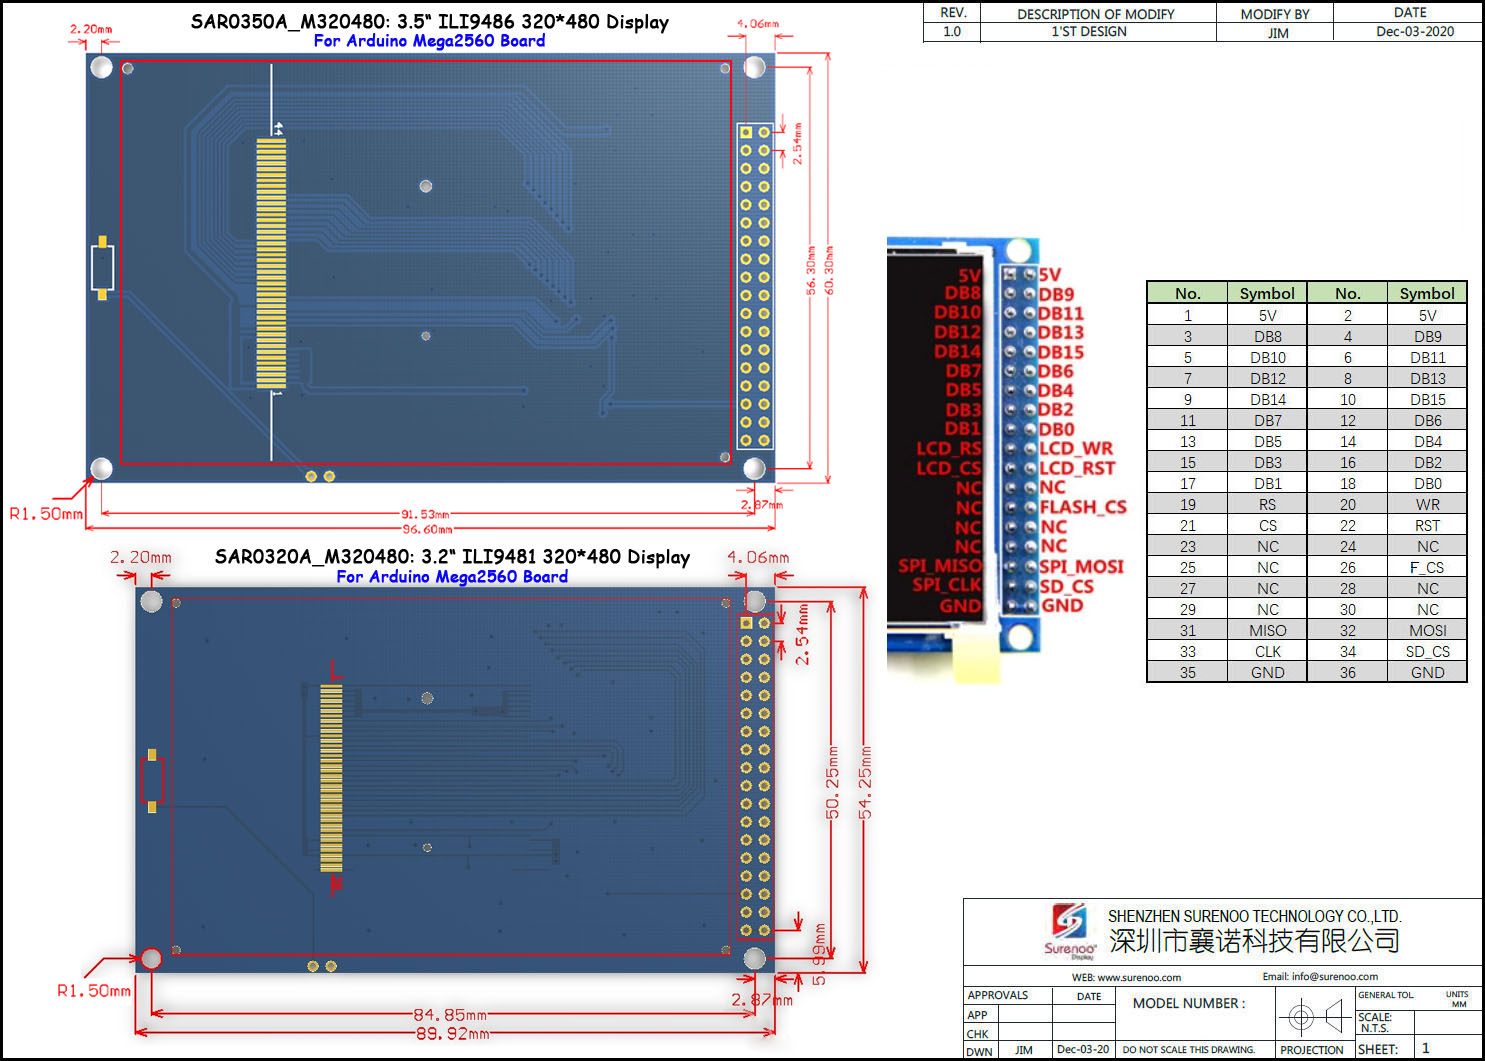Click the Surenoo company logo
The height and width of the screenshot is (1061, 1485).
[1070, 929]
